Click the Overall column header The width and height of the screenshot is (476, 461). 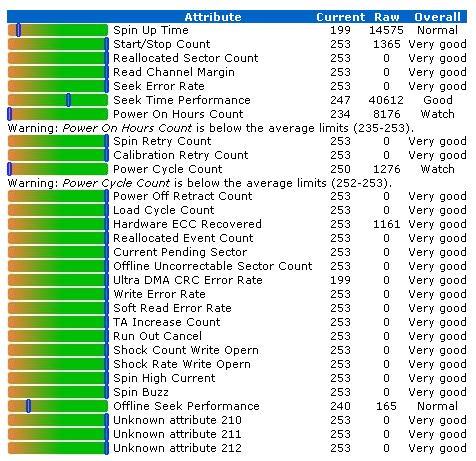click(437, 17)
